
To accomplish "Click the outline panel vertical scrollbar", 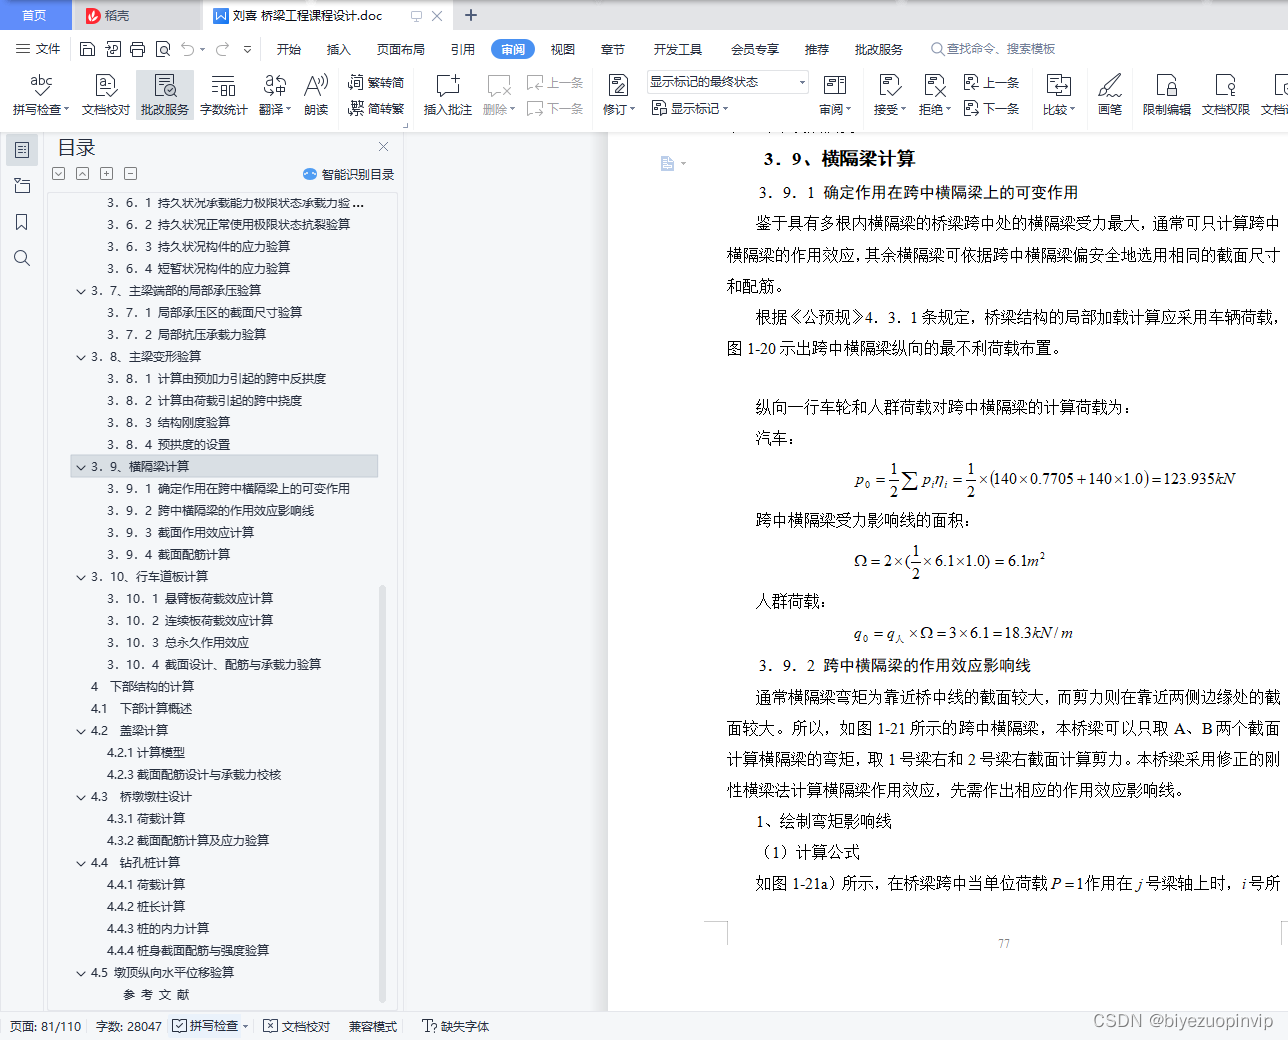I will (382, 795).
